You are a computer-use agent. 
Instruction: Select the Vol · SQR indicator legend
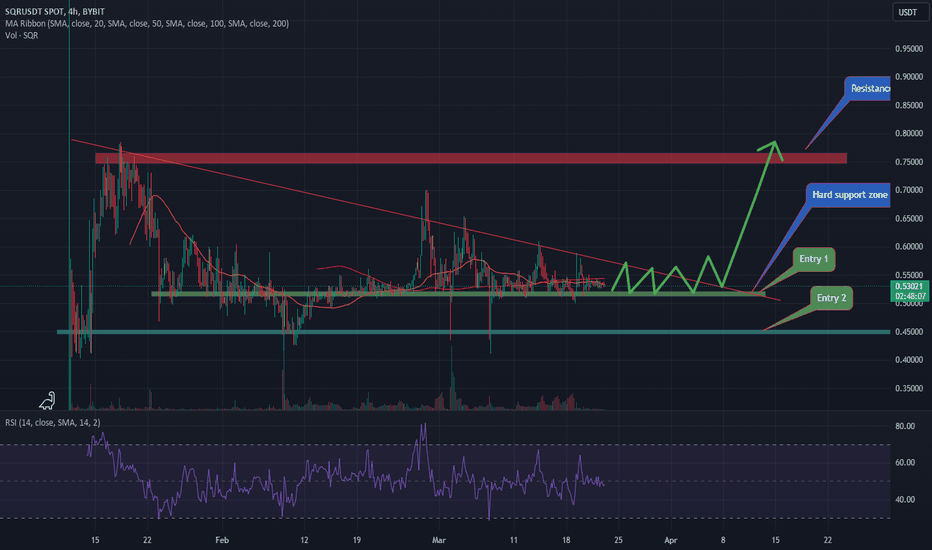tap(21, 35)
